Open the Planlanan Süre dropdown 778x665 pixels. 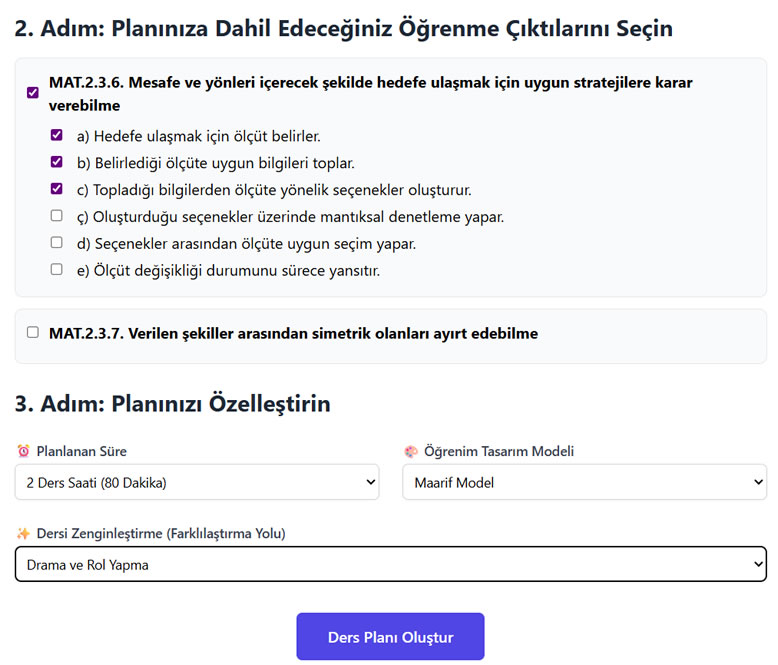coord(197,482)
